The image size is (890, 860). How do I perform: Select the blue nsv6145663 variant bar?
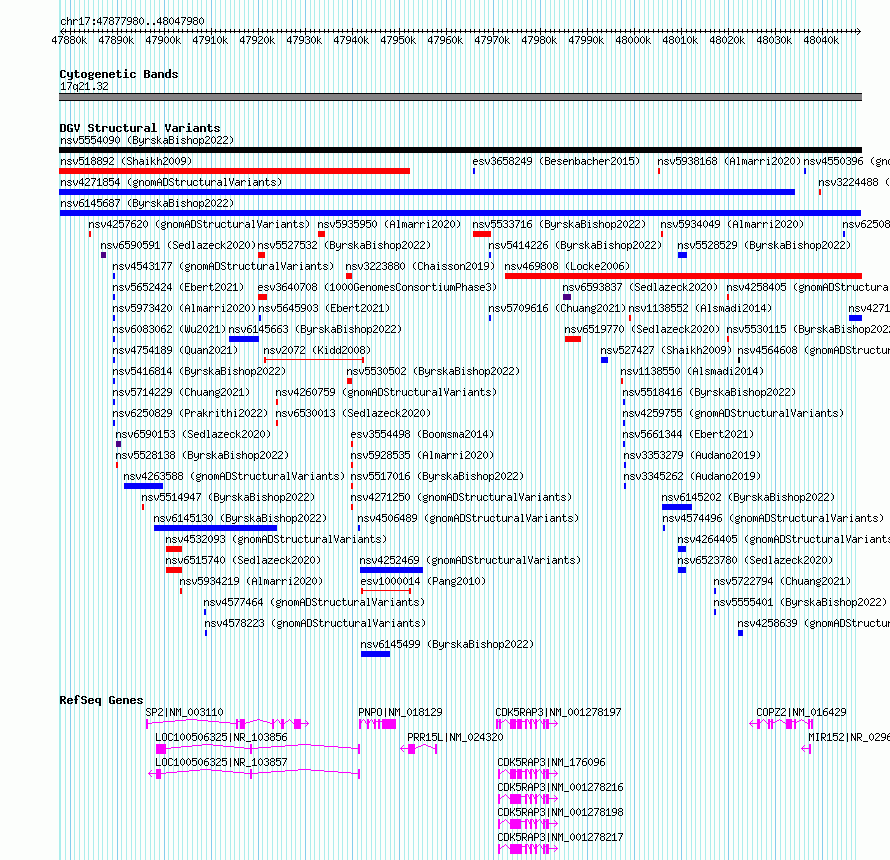(244, 339)
